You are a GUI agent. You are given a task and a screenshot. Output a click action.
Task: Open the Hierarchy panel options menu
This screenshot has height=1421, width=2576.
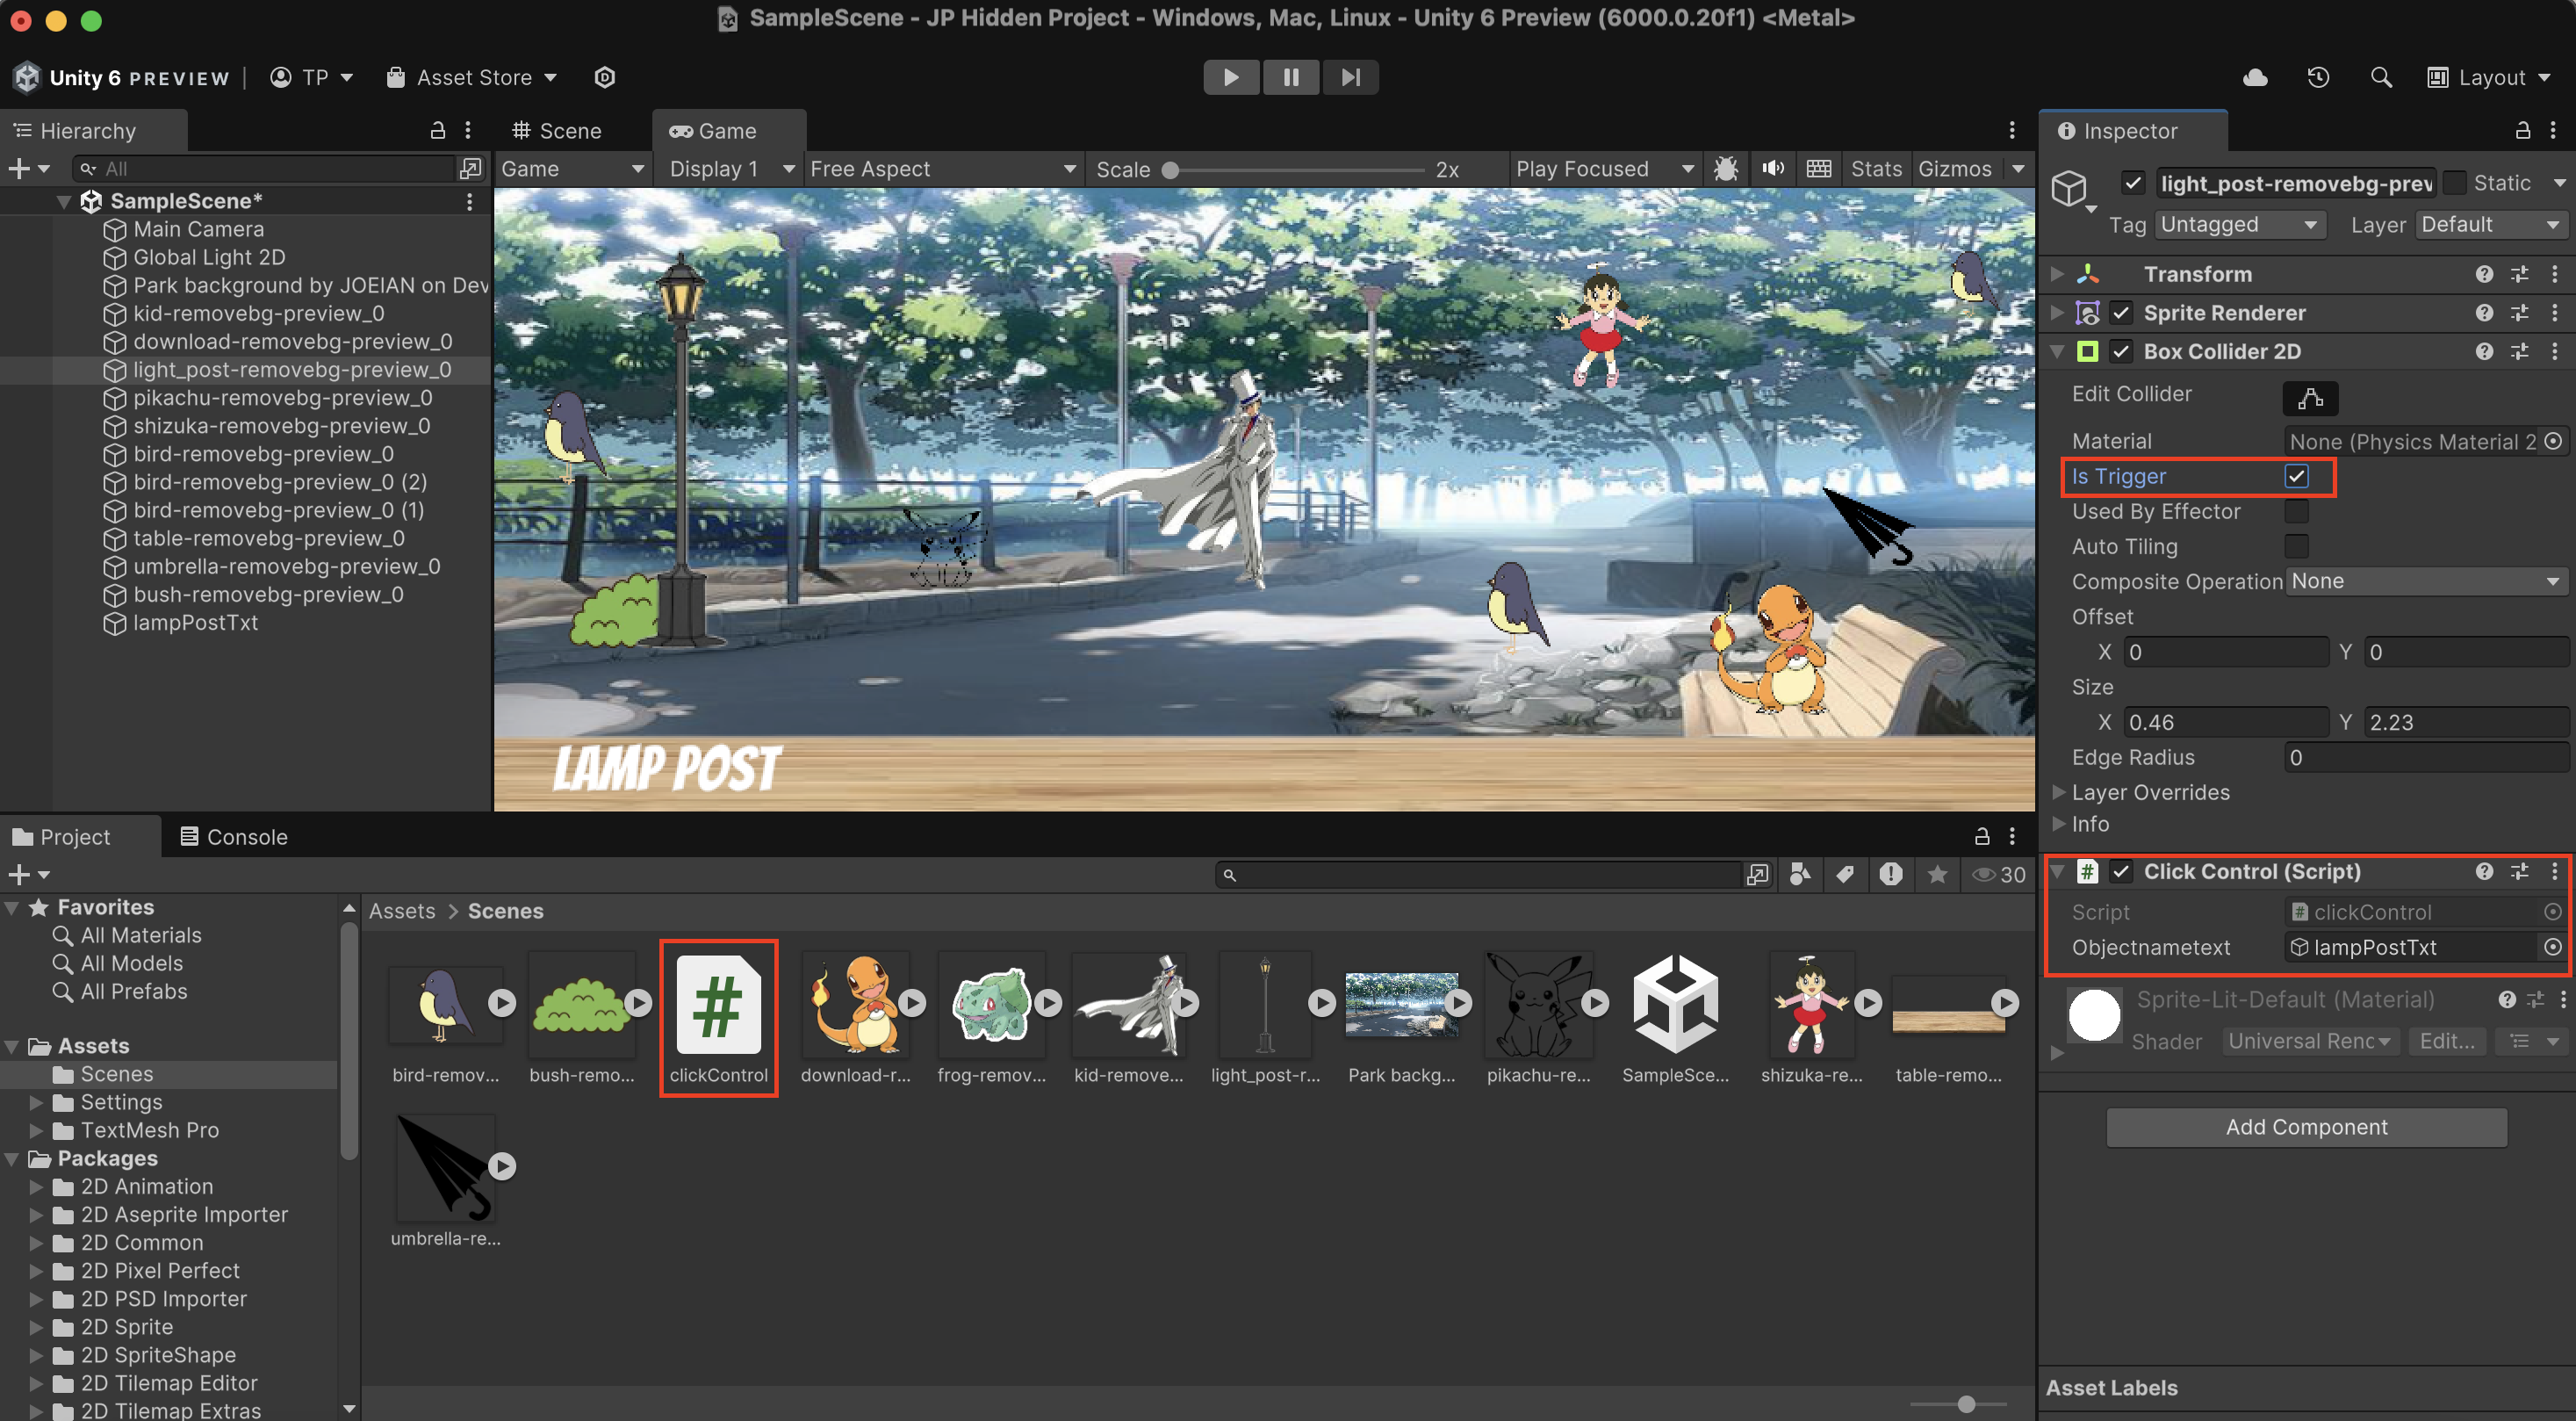pyautogui.click(x=468, y=130)
